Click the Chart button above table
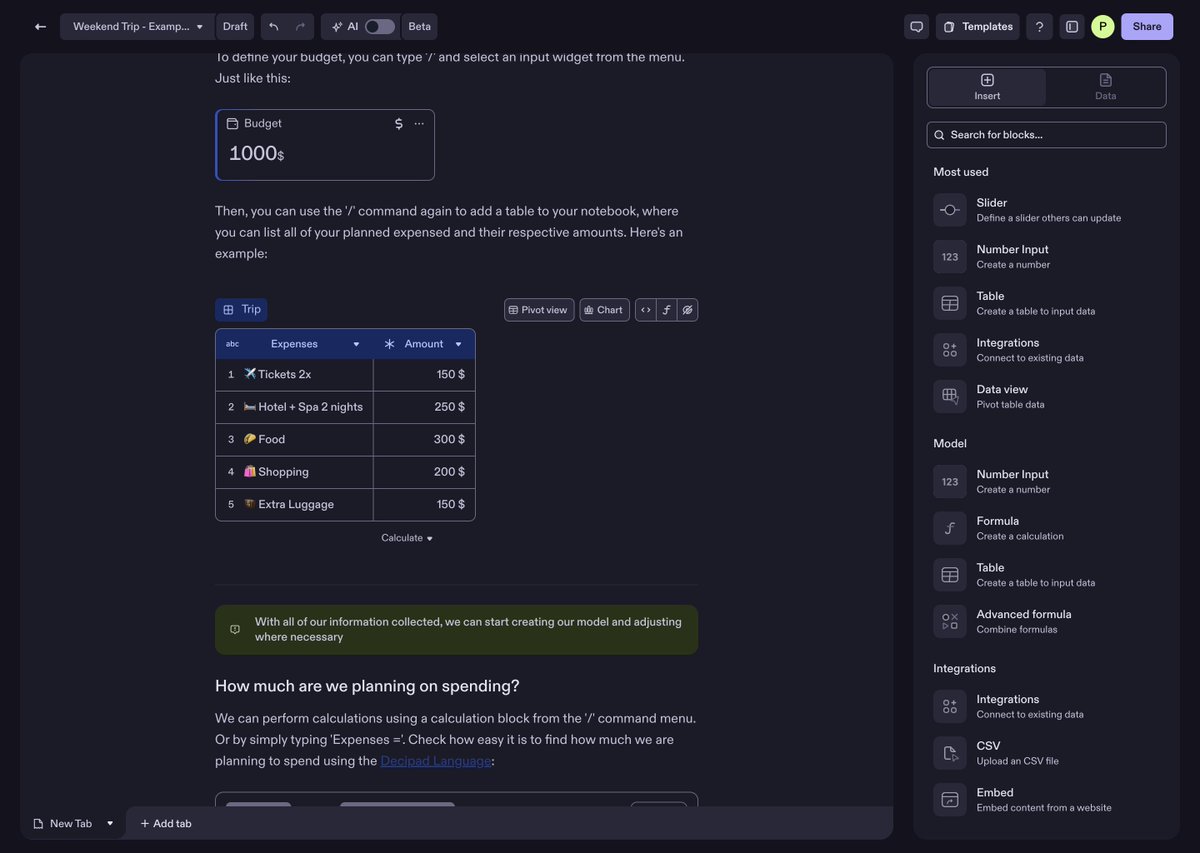 [604, 310]
